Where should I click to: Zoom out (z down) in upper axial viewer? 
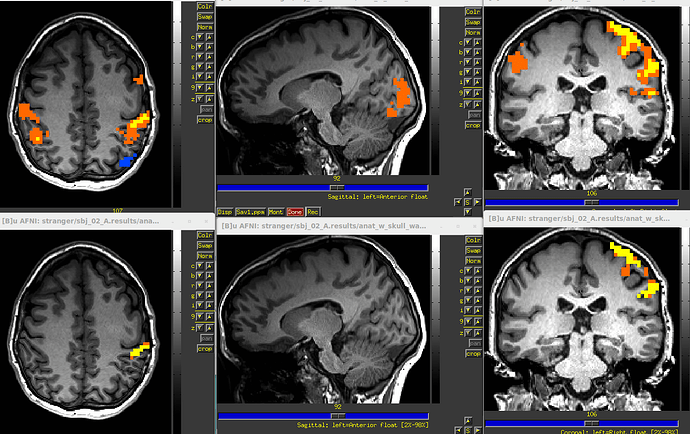(x=200, y=99)
